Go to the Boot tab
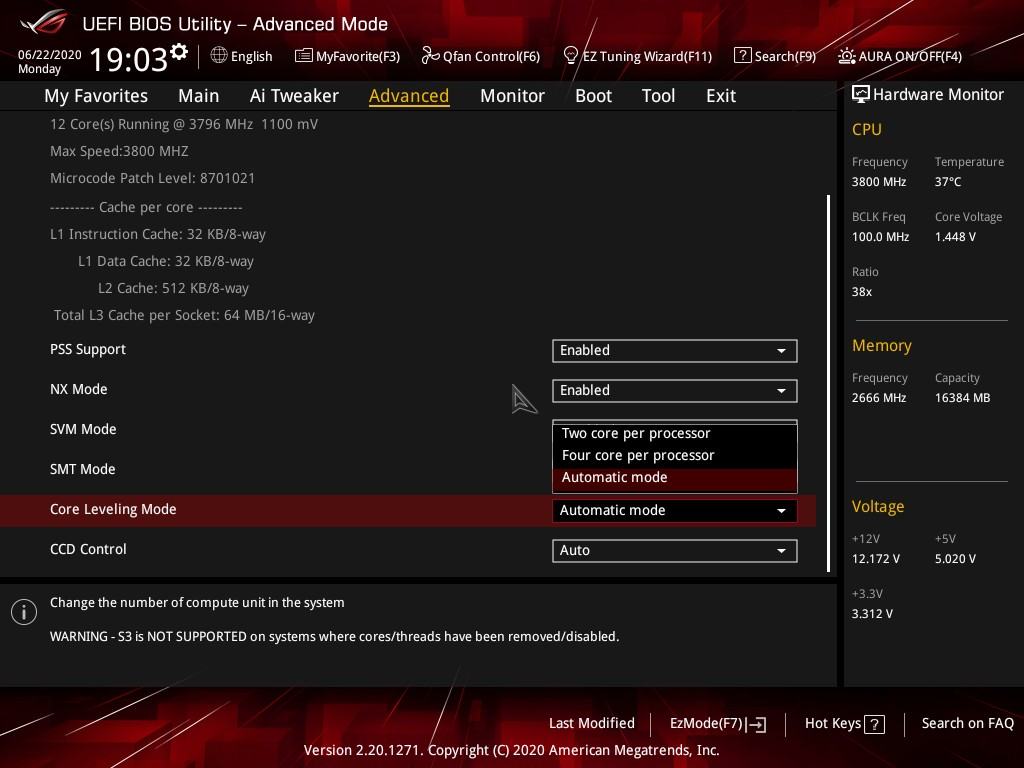Viewport: 1024px width, 768px height. pos(593,96)
